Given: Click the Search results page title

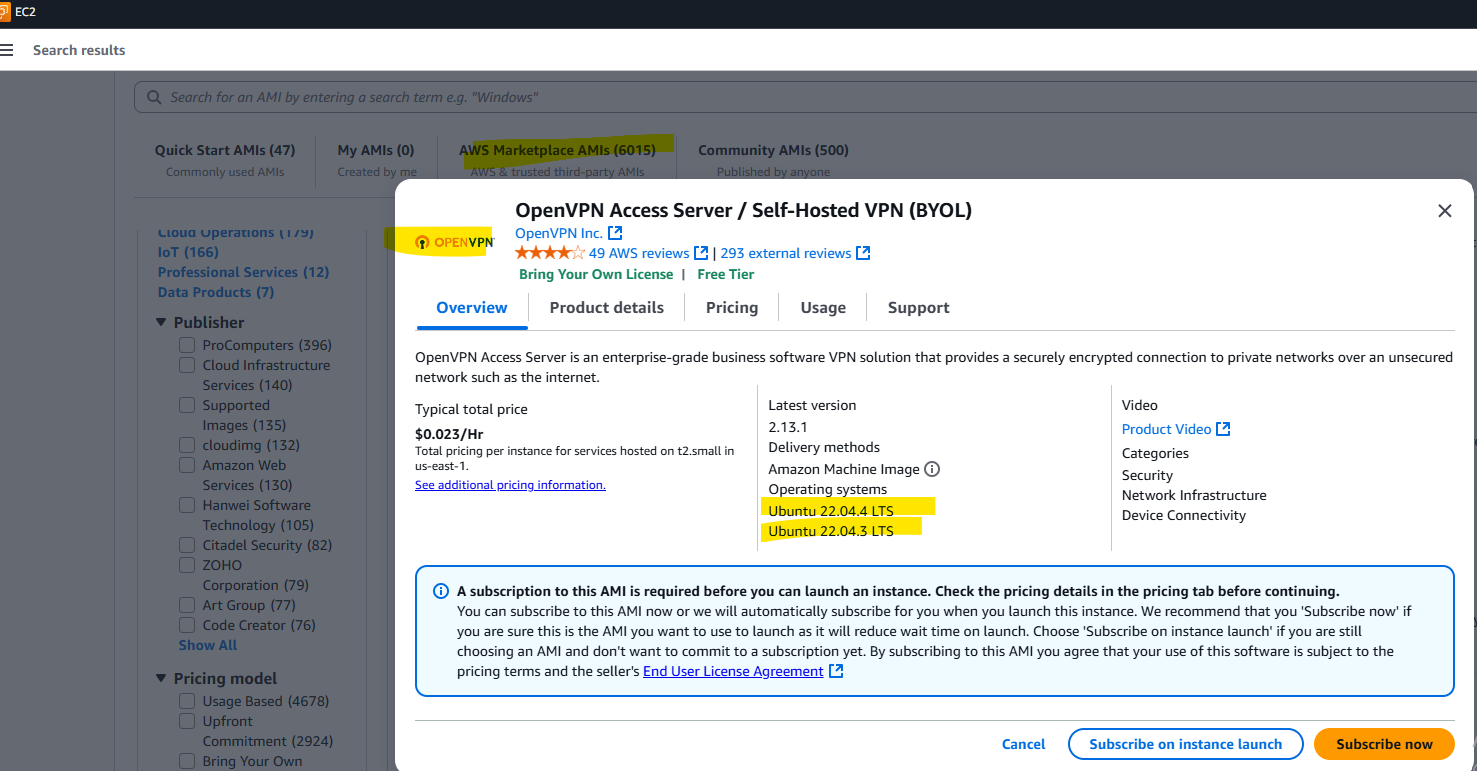Looking at the screenshot, I should coord(79,50).
